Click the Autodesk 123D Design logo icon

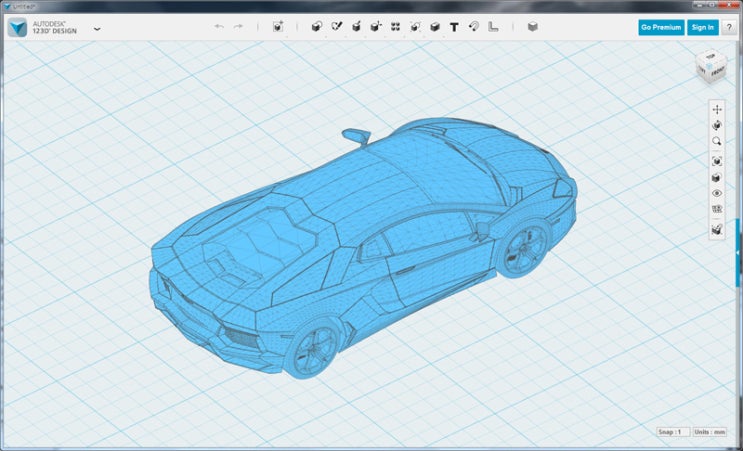coord(17,27)
